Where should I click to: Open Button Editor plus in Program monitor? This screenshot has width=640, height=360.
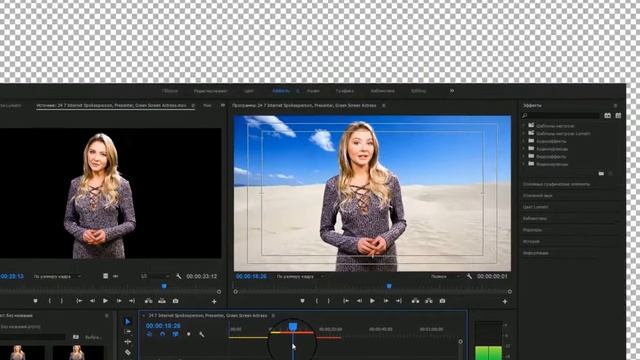click(x=505, y=301)
